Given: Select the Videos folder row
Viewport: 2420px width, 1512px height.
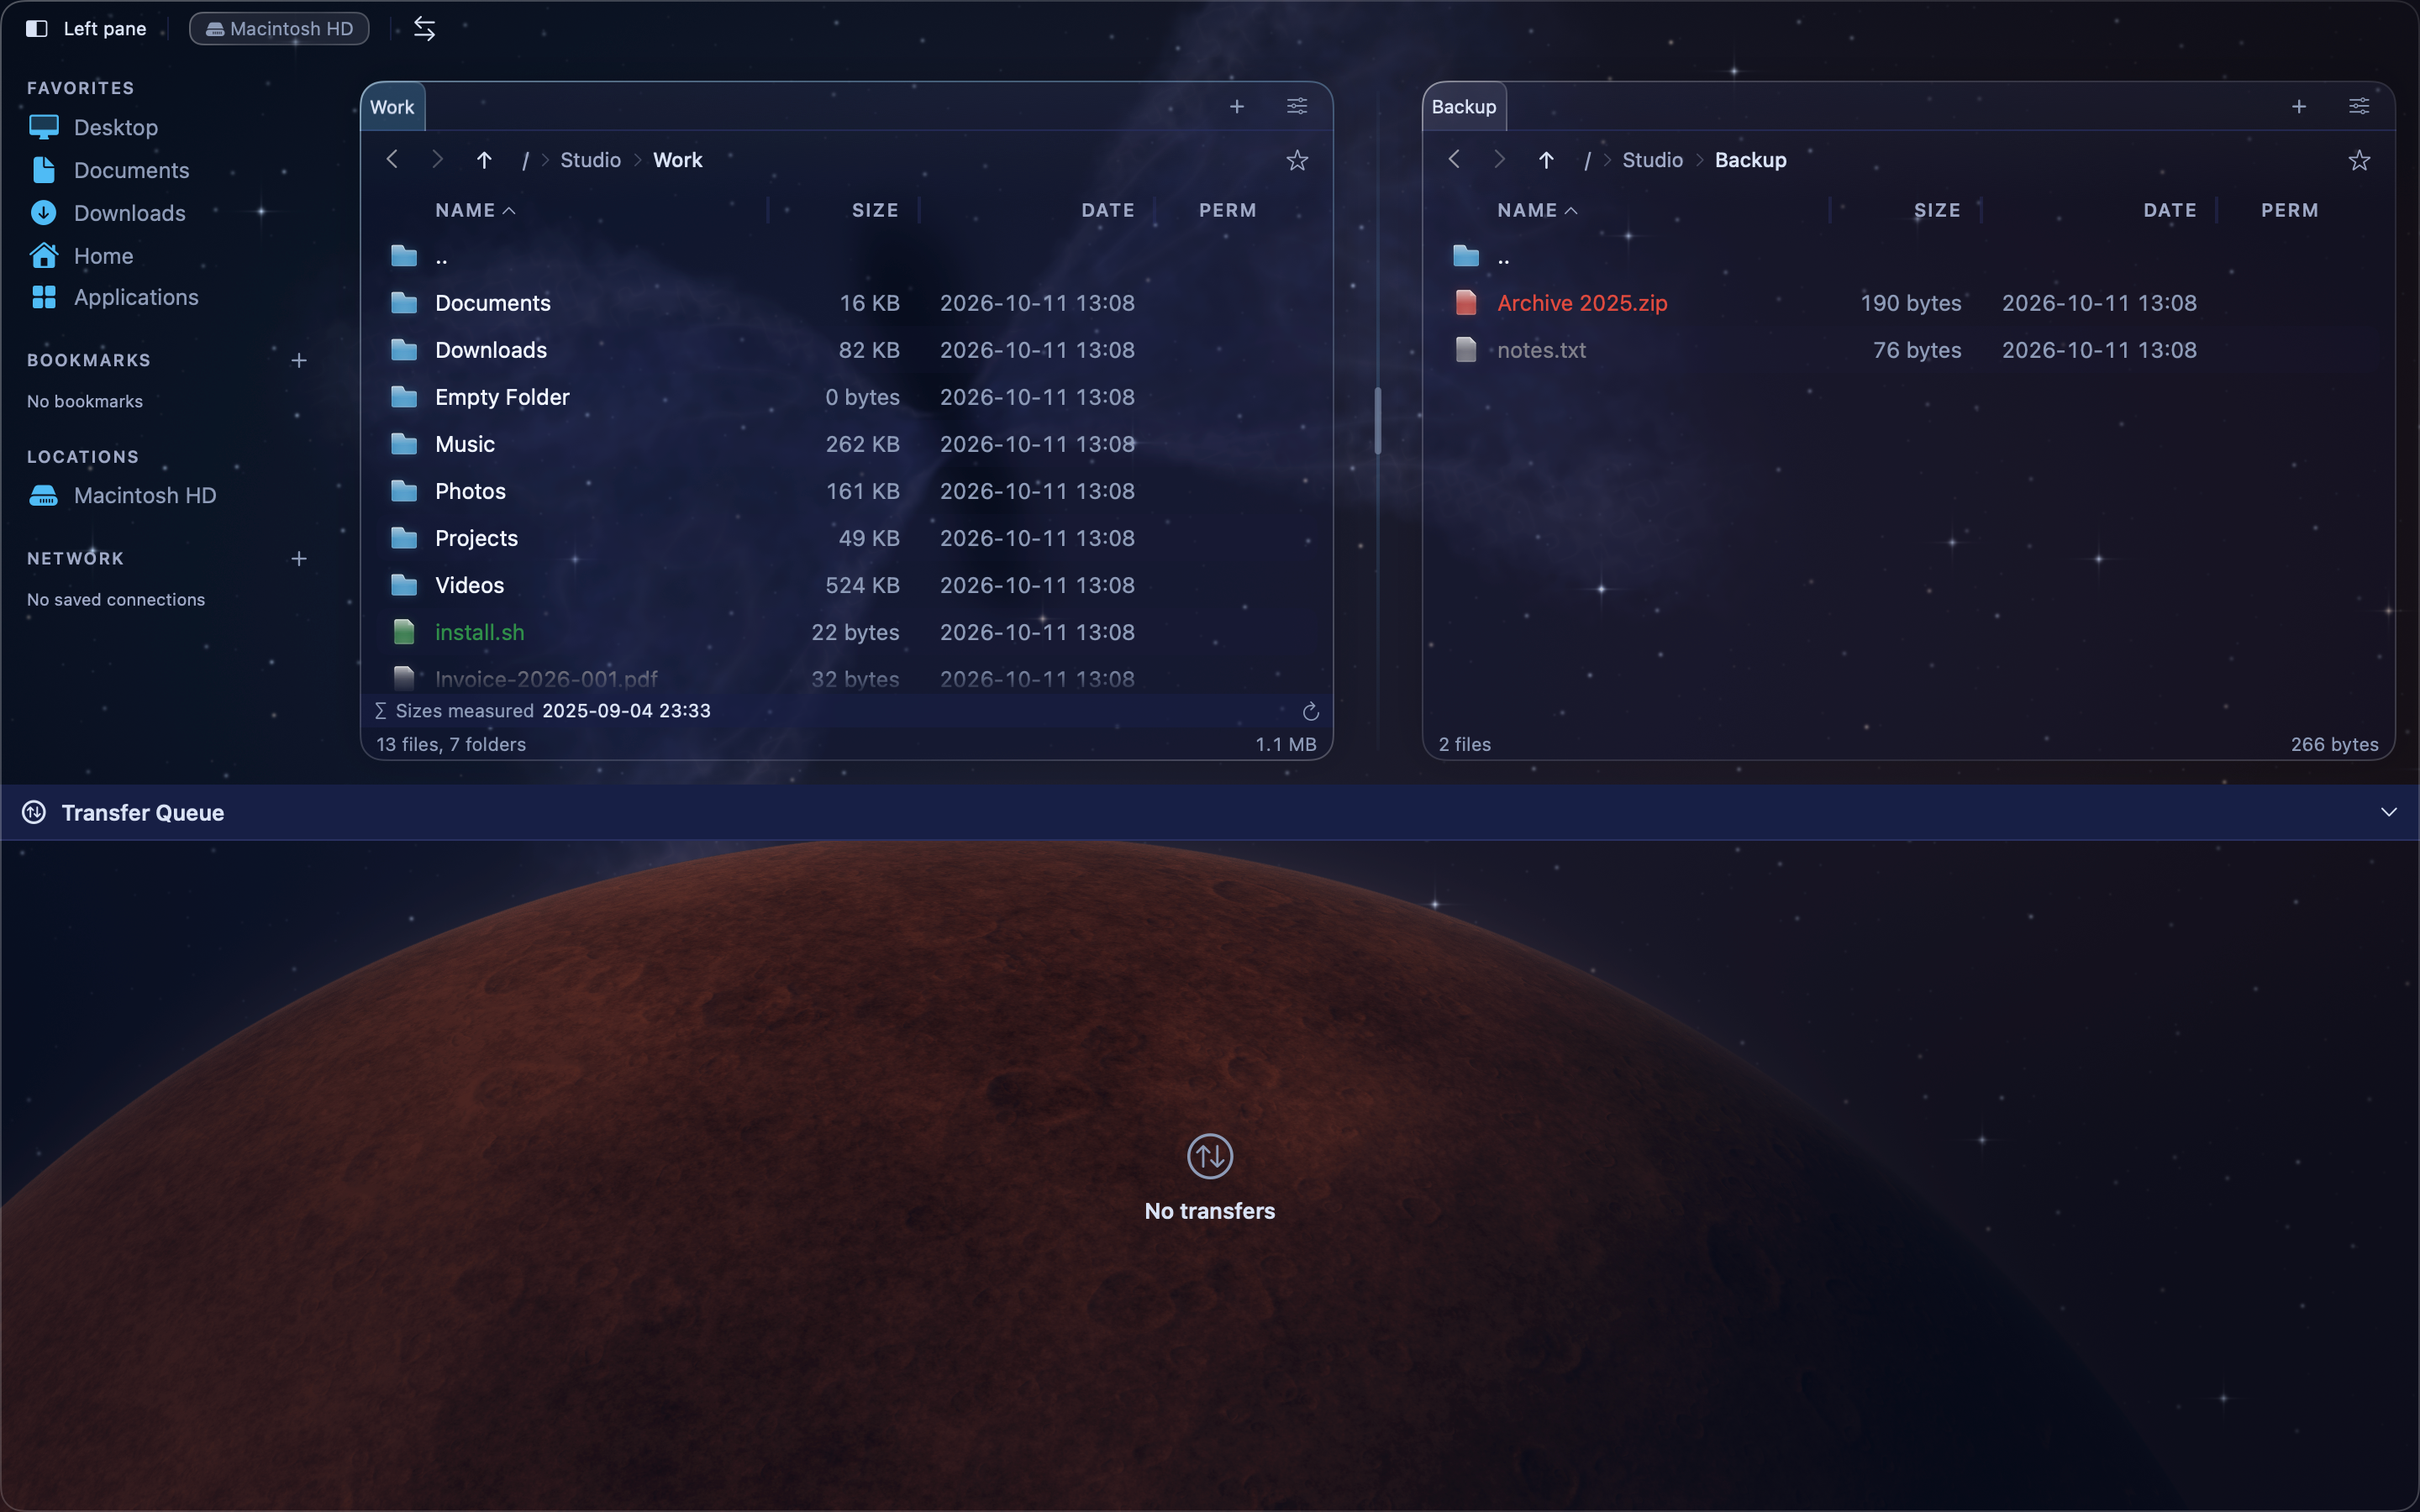Looking at the screenshot, I should 846,585.
